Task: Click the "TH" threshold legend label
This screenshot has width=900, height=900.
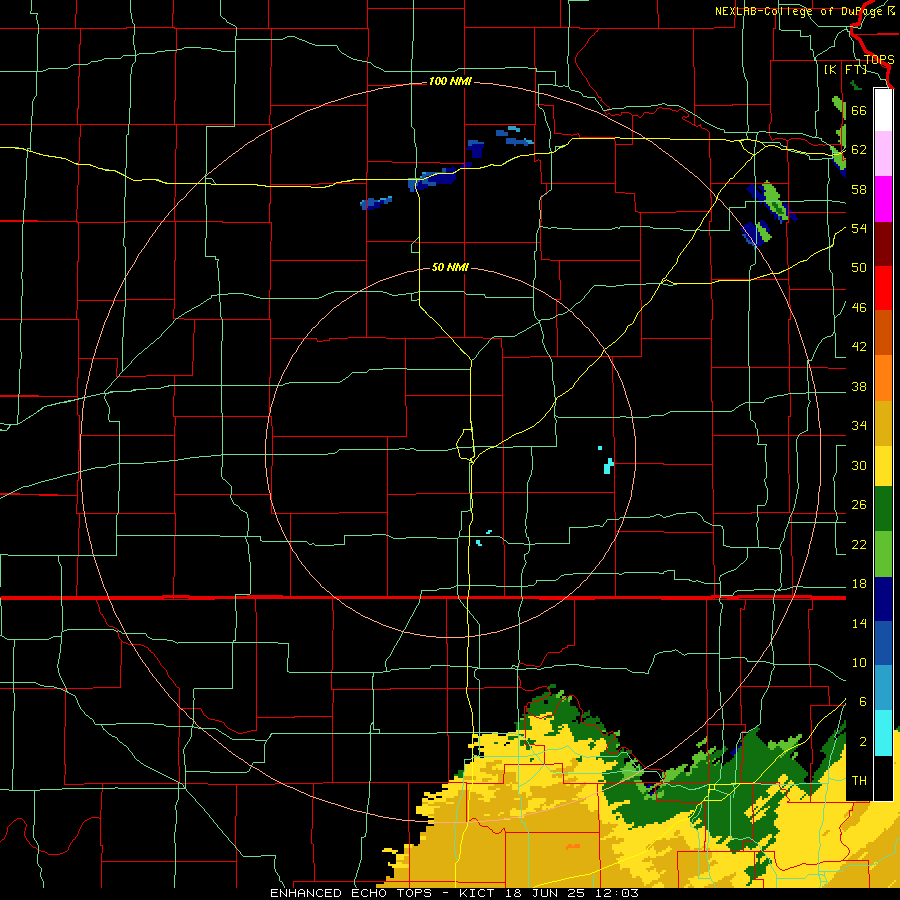Action: click(859, 781)
